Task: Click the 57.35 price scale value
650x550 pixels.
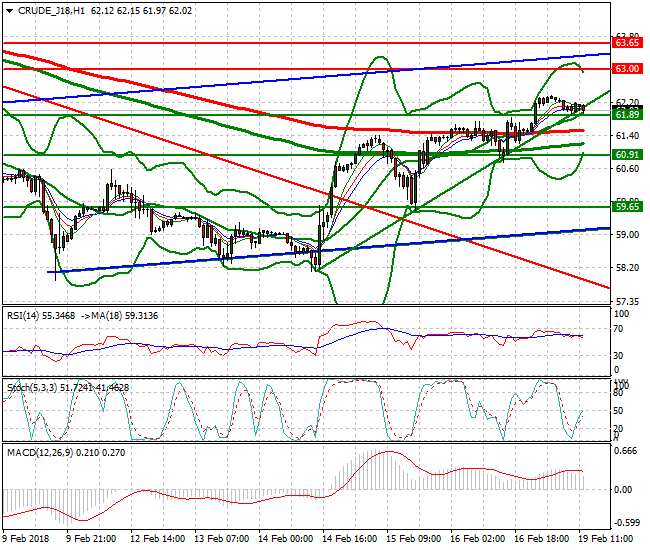Action: (x=627, y=301)
